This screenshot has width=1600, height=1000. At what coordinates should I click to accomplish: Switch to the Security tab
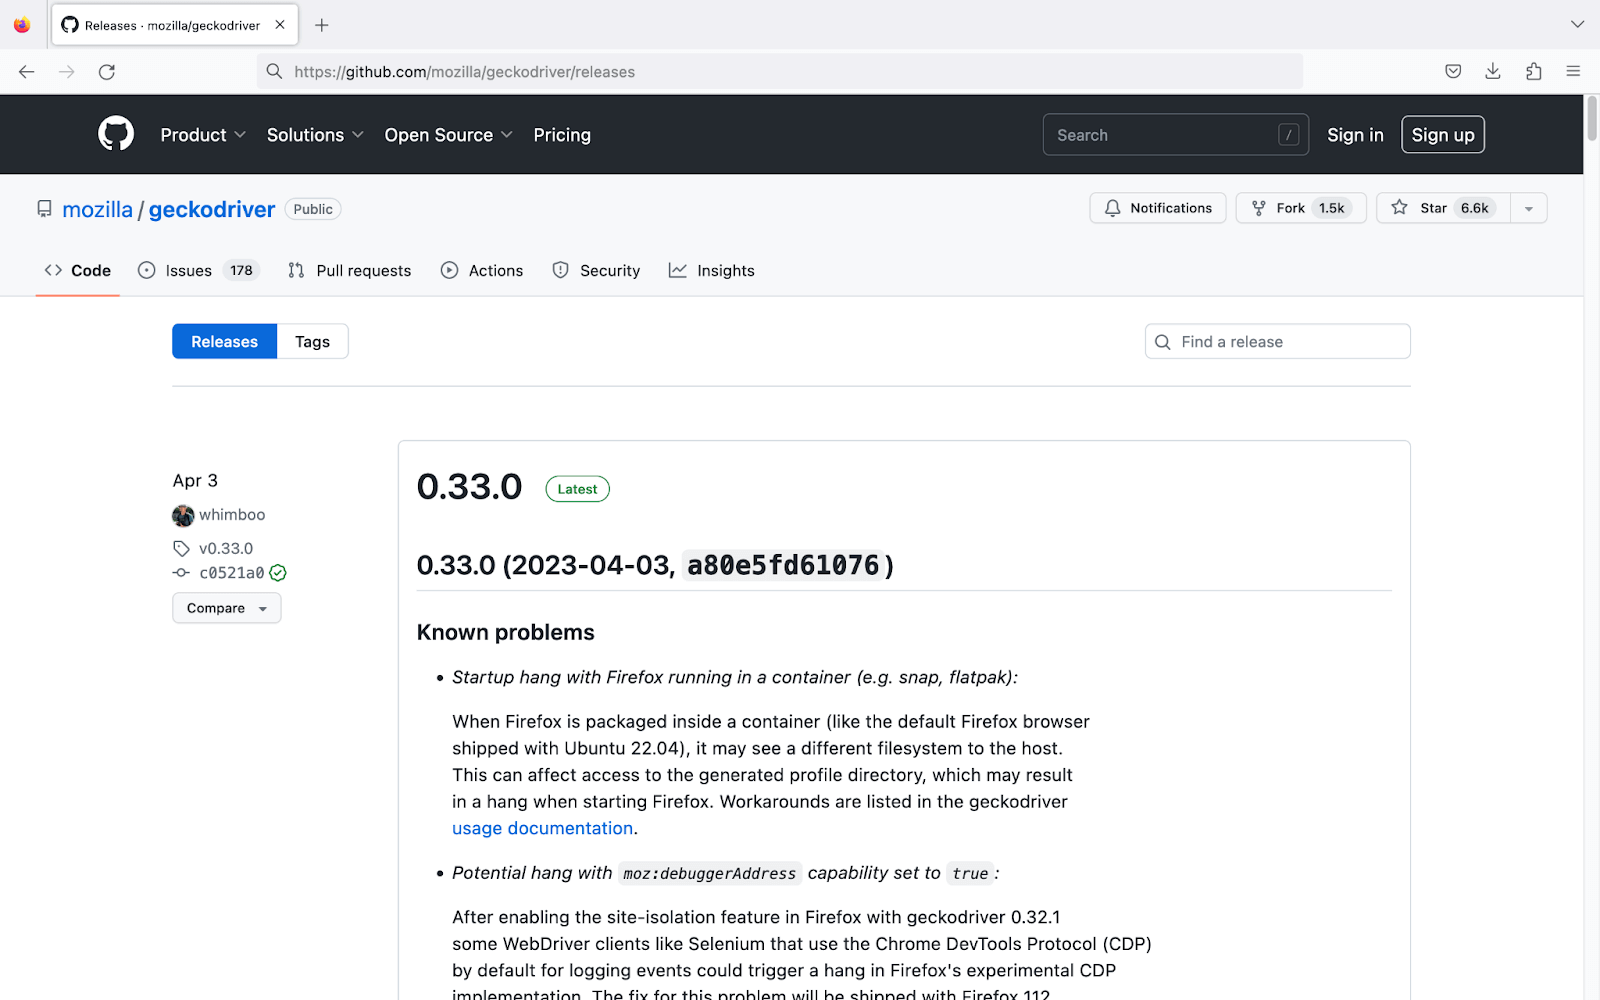[596, 270]
